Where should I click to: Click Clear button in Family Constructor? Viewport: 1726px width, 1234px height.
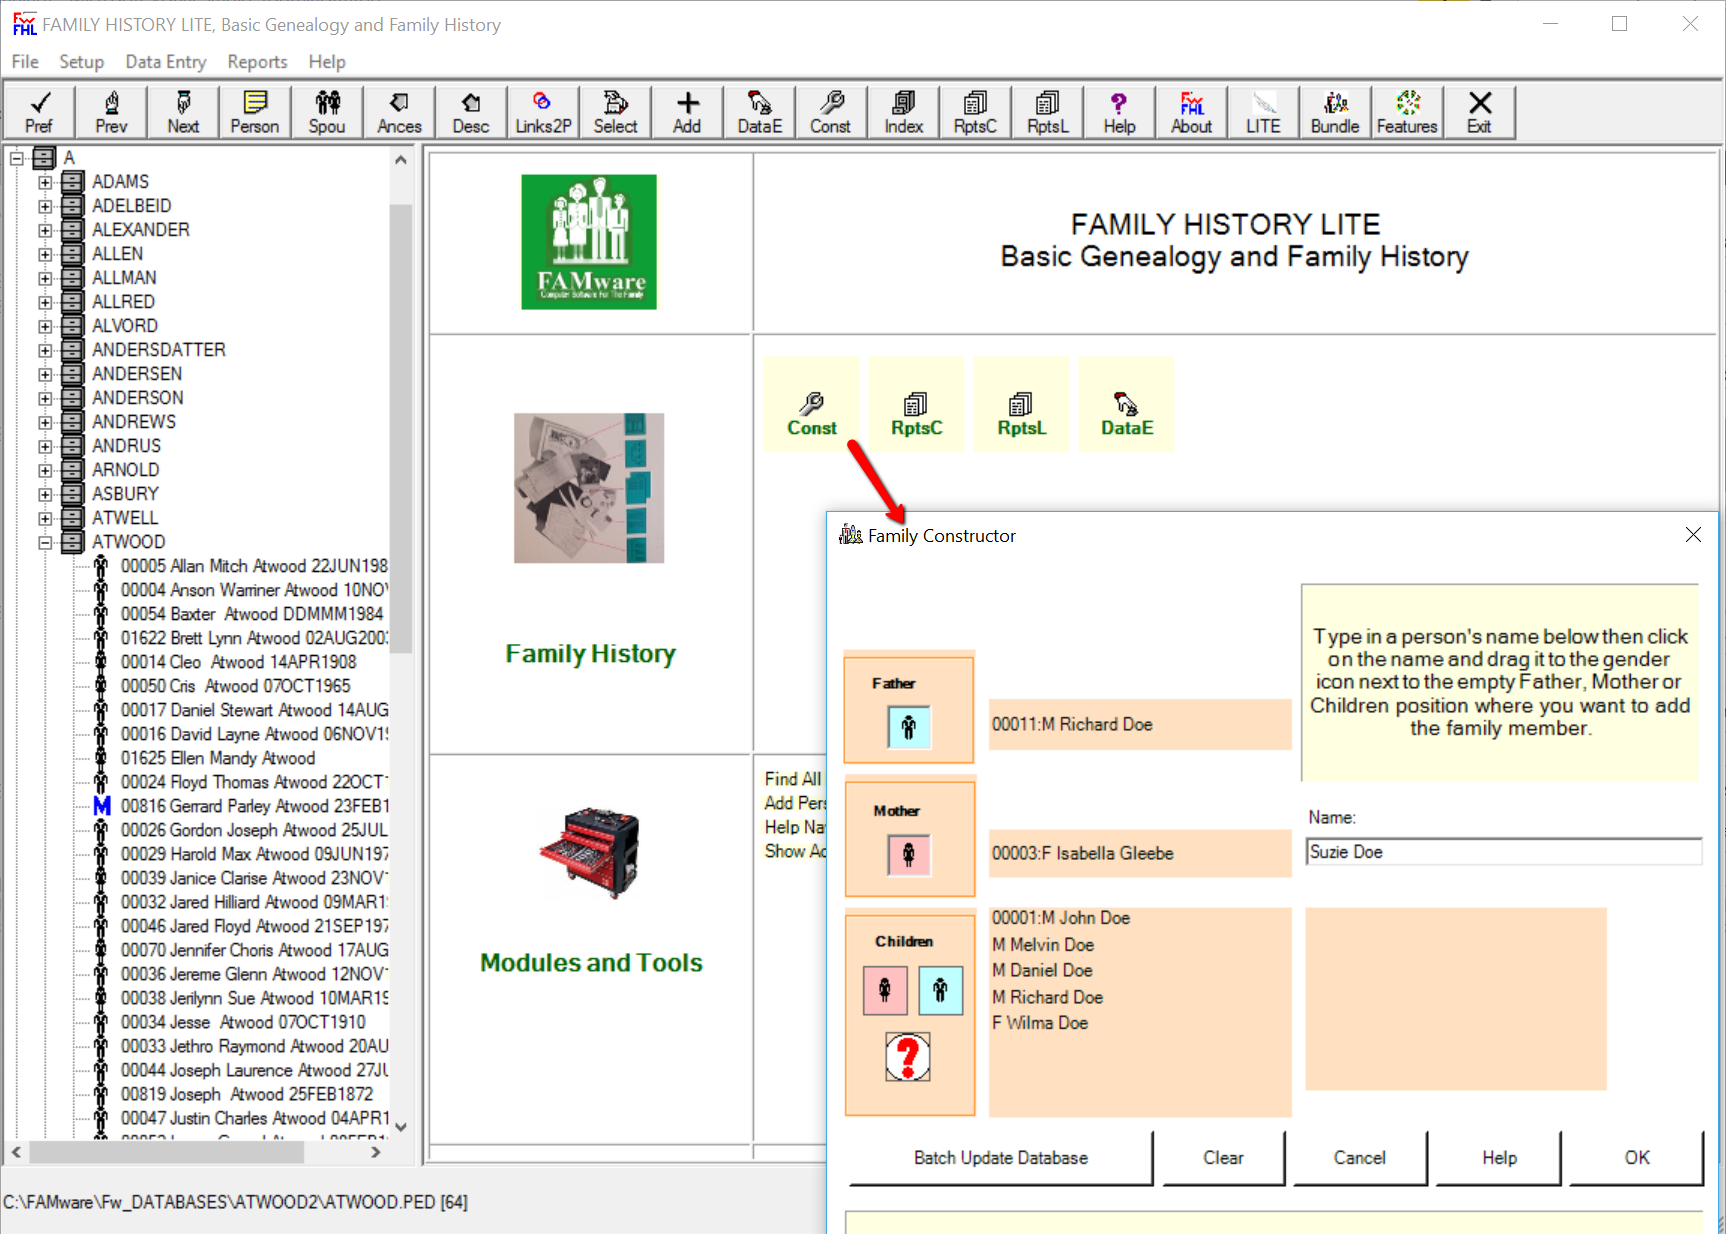coord(1224,1158)
